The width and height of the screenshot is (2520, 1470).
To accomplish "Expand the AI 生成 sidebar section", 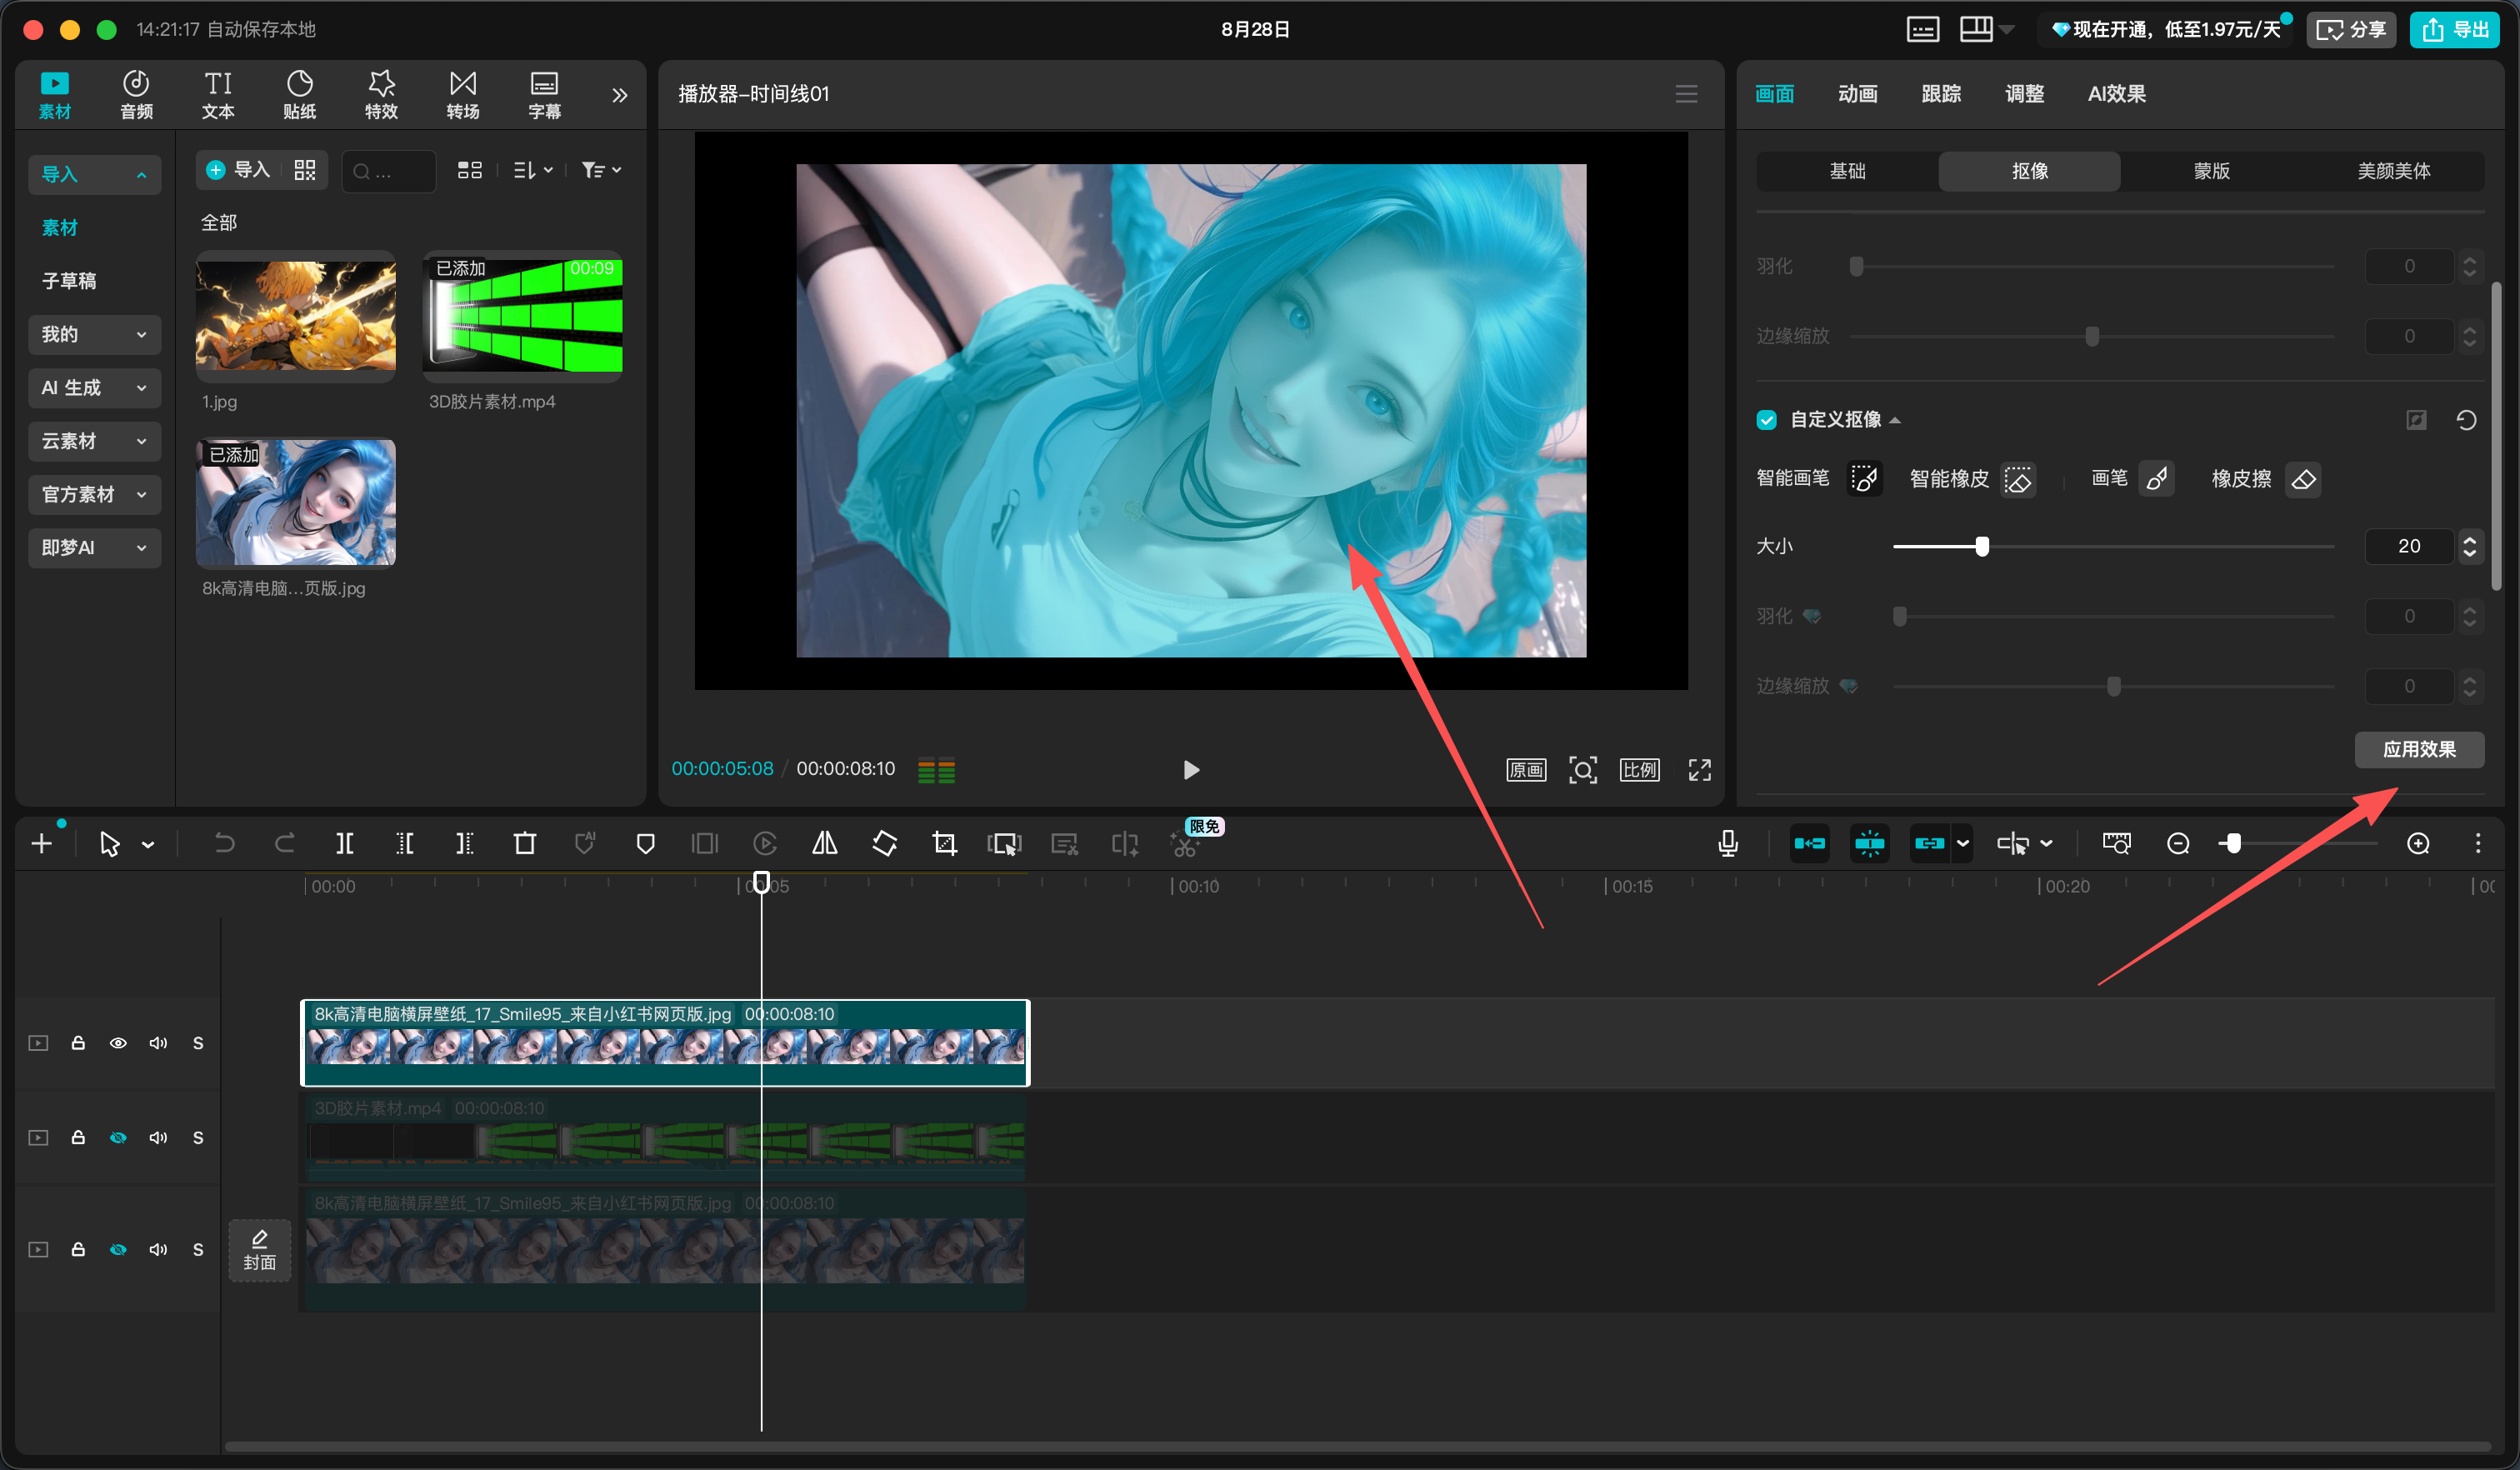I will (x=94, y=388).
